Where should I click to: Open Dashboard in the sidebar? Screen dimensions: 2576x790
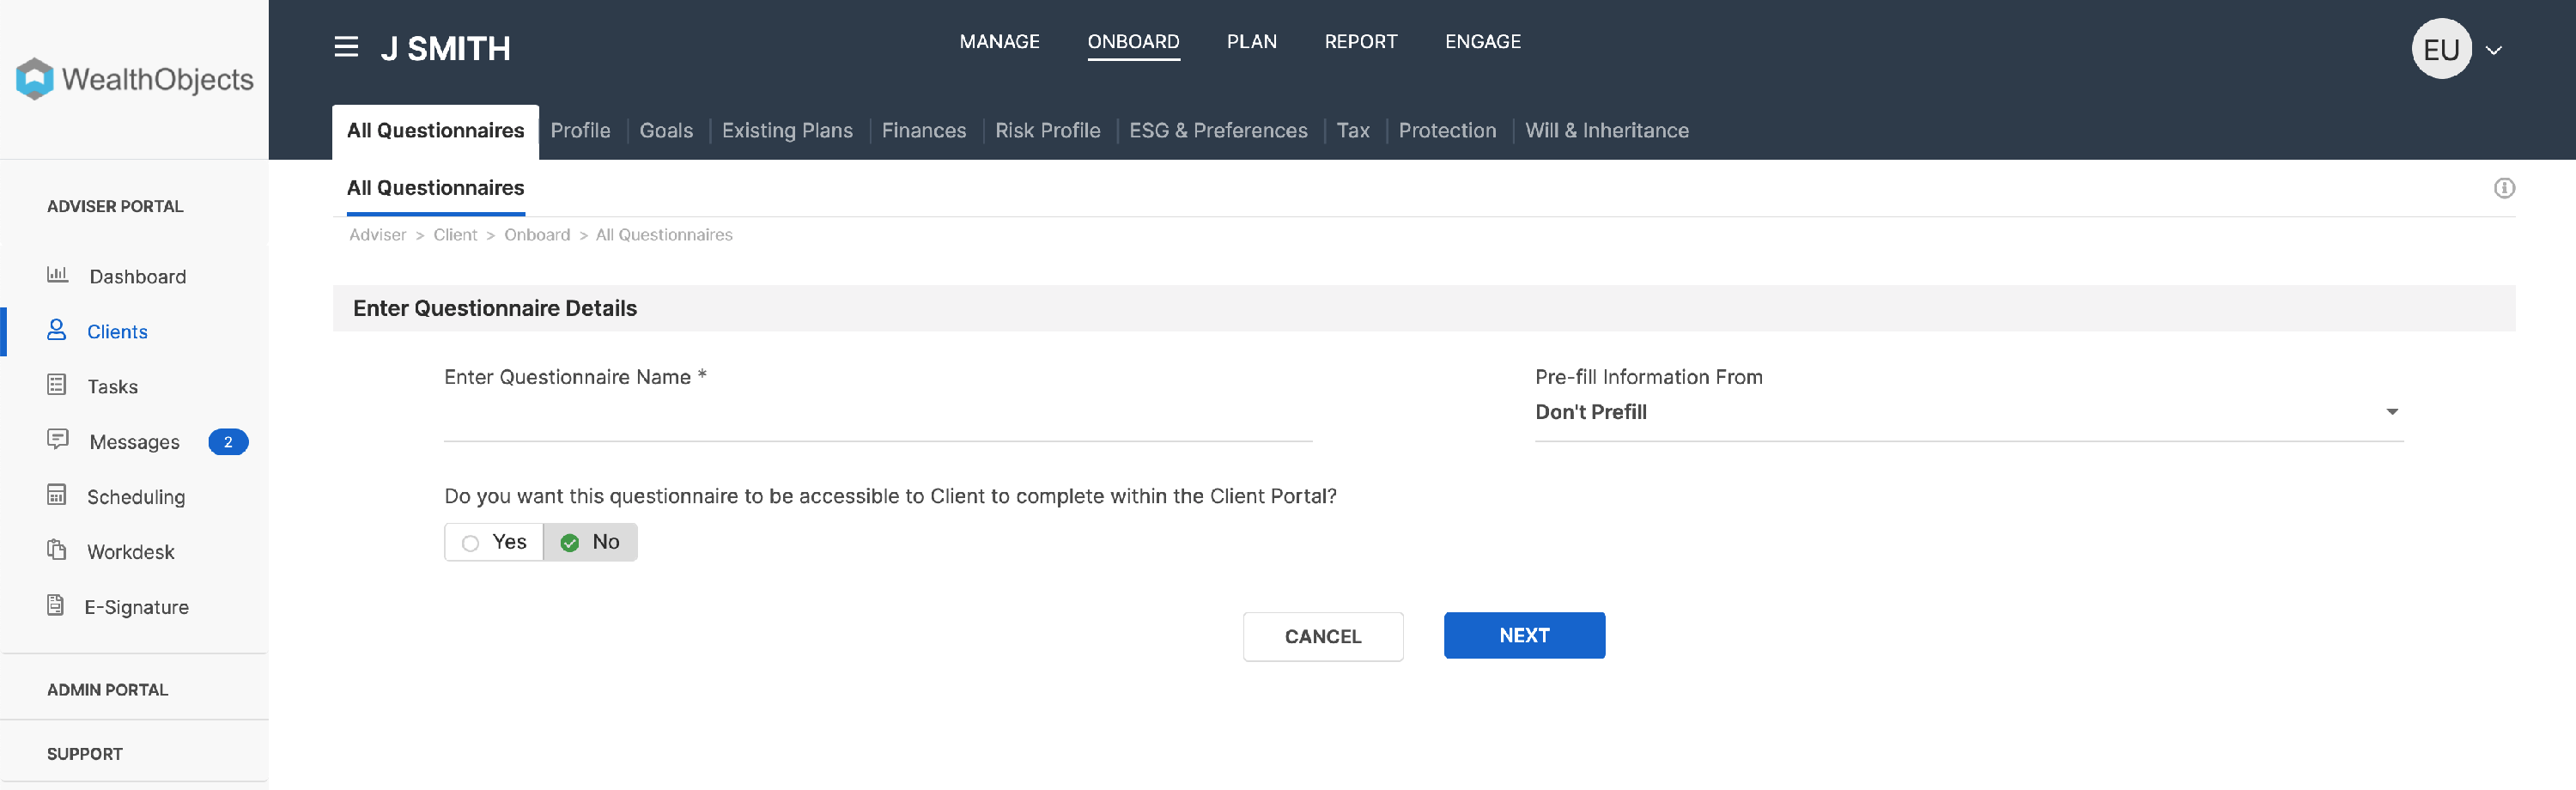tap(137, 277)
